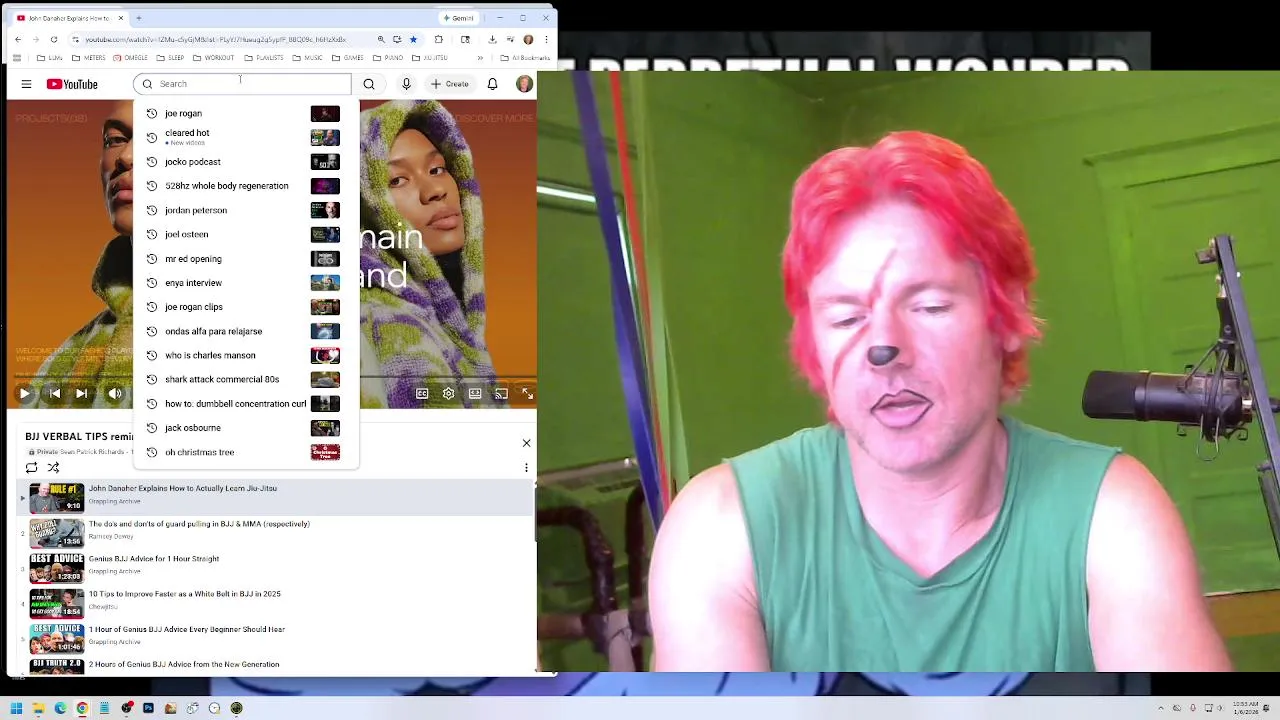This screenshot has height=720, width=1280.
Task: Go back with browser back arrow
Action: [x=17, y=40]
